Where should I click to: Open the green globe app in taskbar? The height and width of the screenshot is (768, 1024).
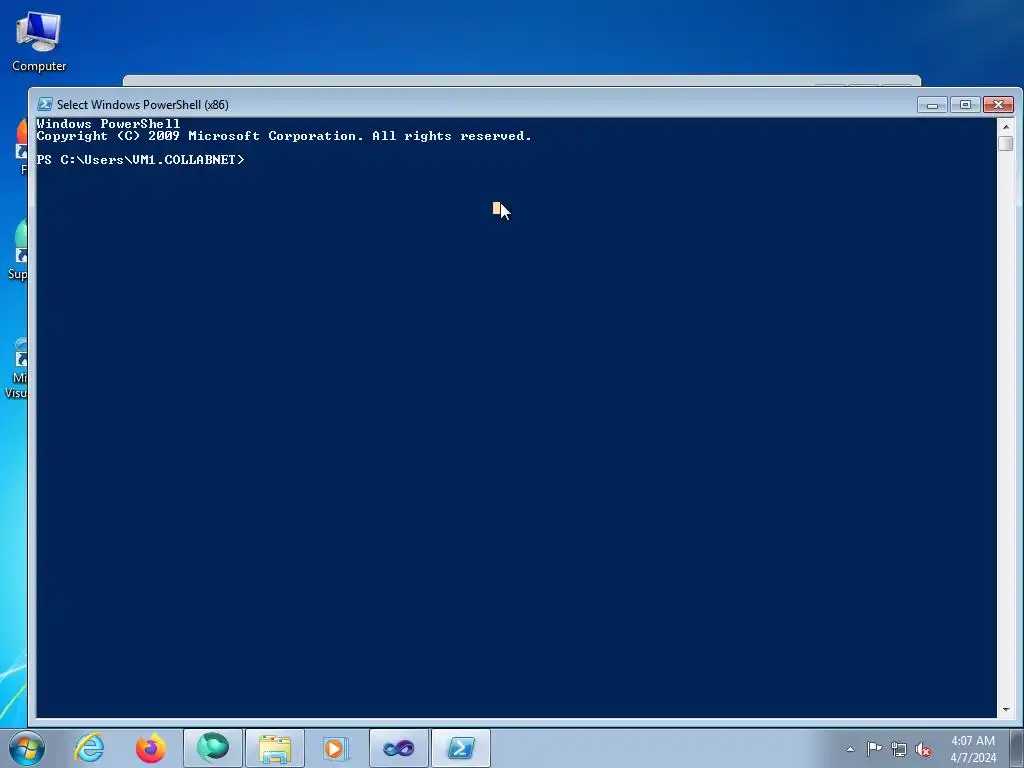tap(213, 748)
